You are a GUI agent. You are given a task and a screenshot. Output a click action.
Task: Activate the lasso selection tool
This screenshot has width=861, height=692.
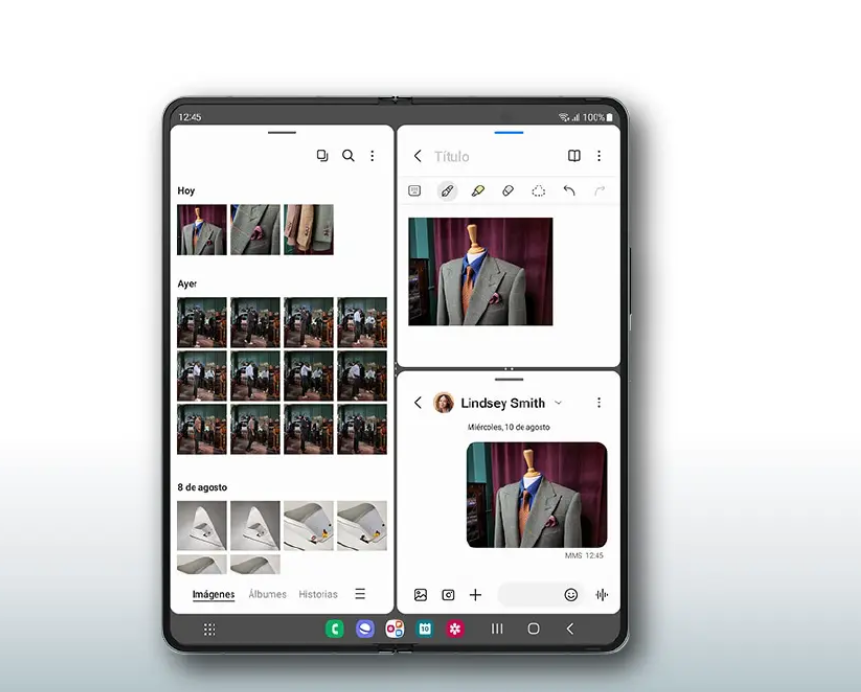coord(538,191)
